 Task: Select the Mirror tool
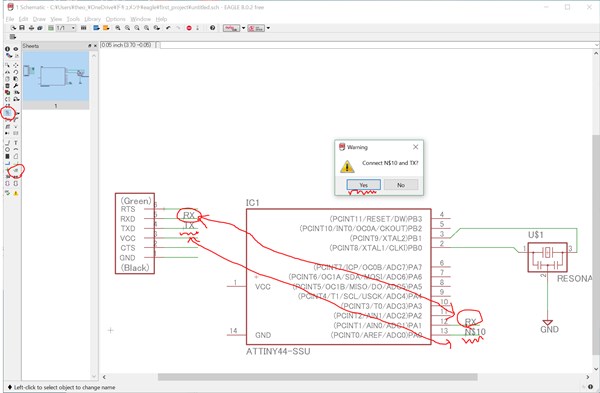pyautogui.click(x=7, y=72)
